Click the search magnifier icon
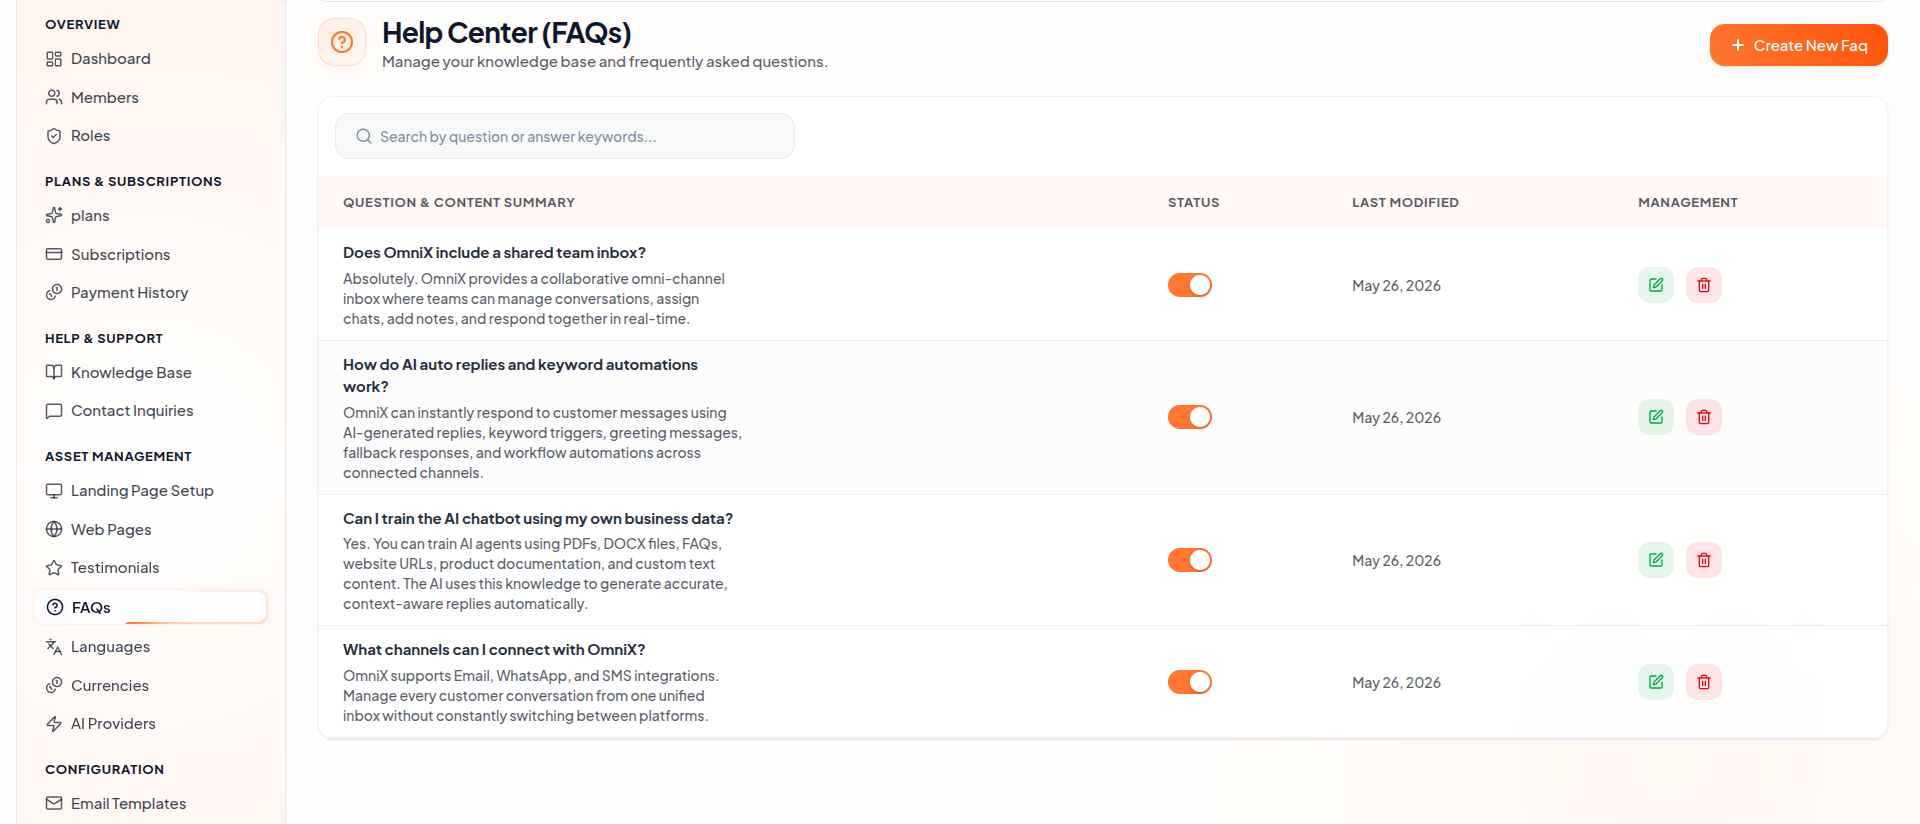This screenshot has width=1920, height=824. (x=364, y=136)
